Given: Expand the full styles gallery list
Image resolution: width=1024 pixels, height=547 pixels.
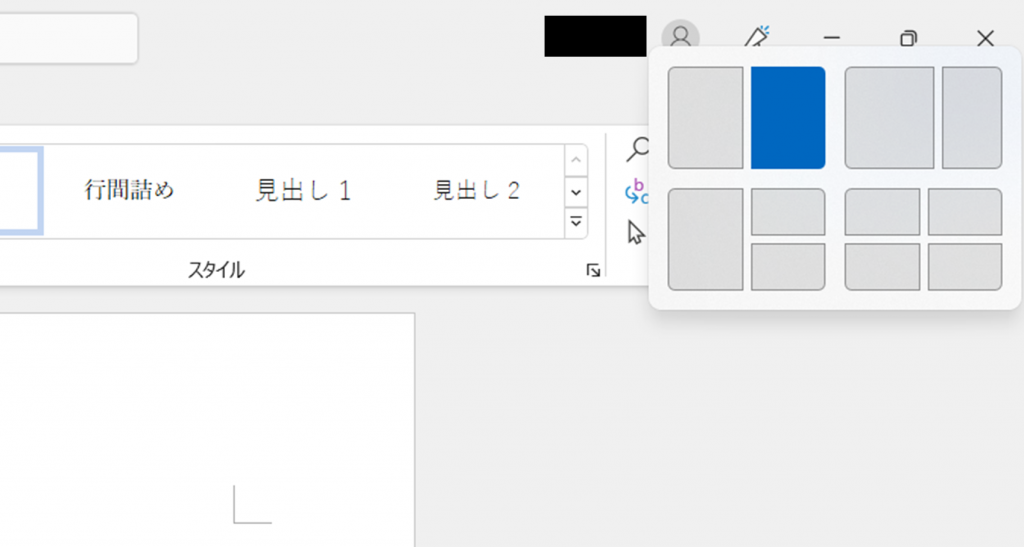Looking at the screenshot, I should point(576,222).
